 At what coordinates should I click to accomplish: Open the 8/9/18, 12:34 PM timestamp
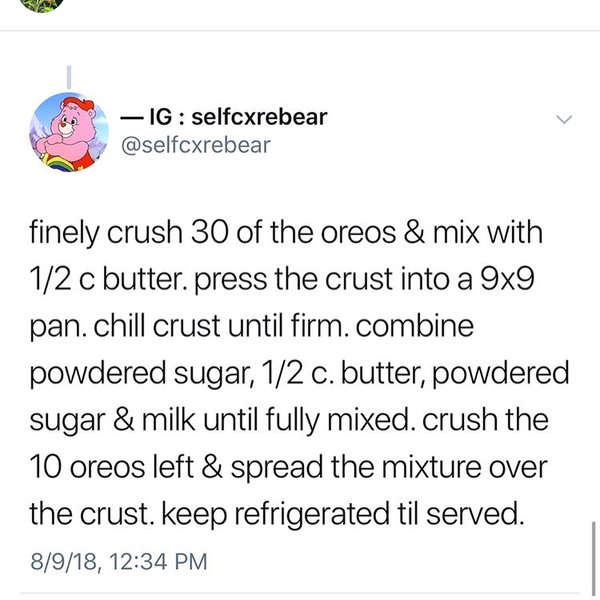(118, 562)
